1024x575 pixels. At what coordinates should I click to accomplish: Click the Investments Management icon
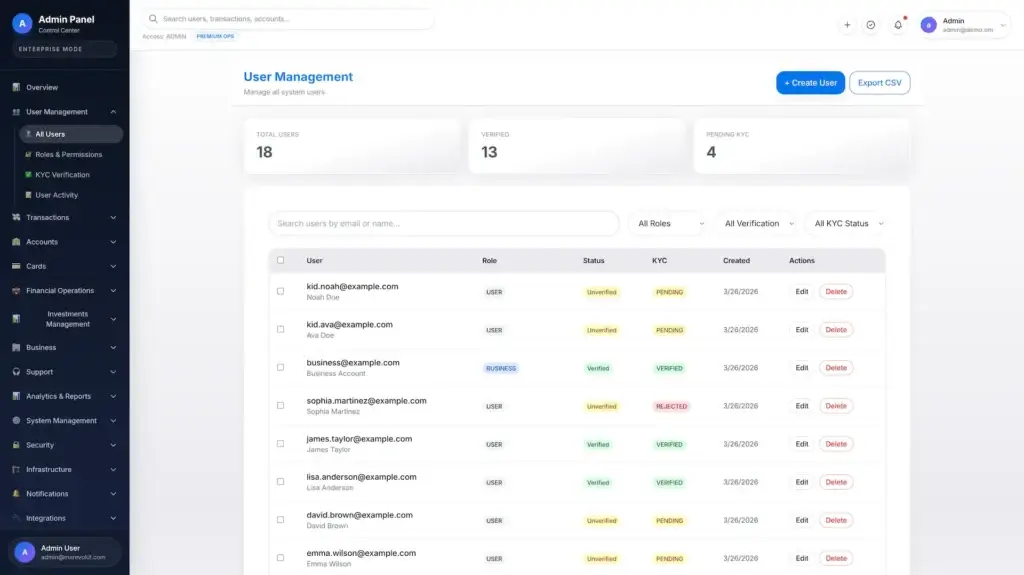(x=16, y=319)
